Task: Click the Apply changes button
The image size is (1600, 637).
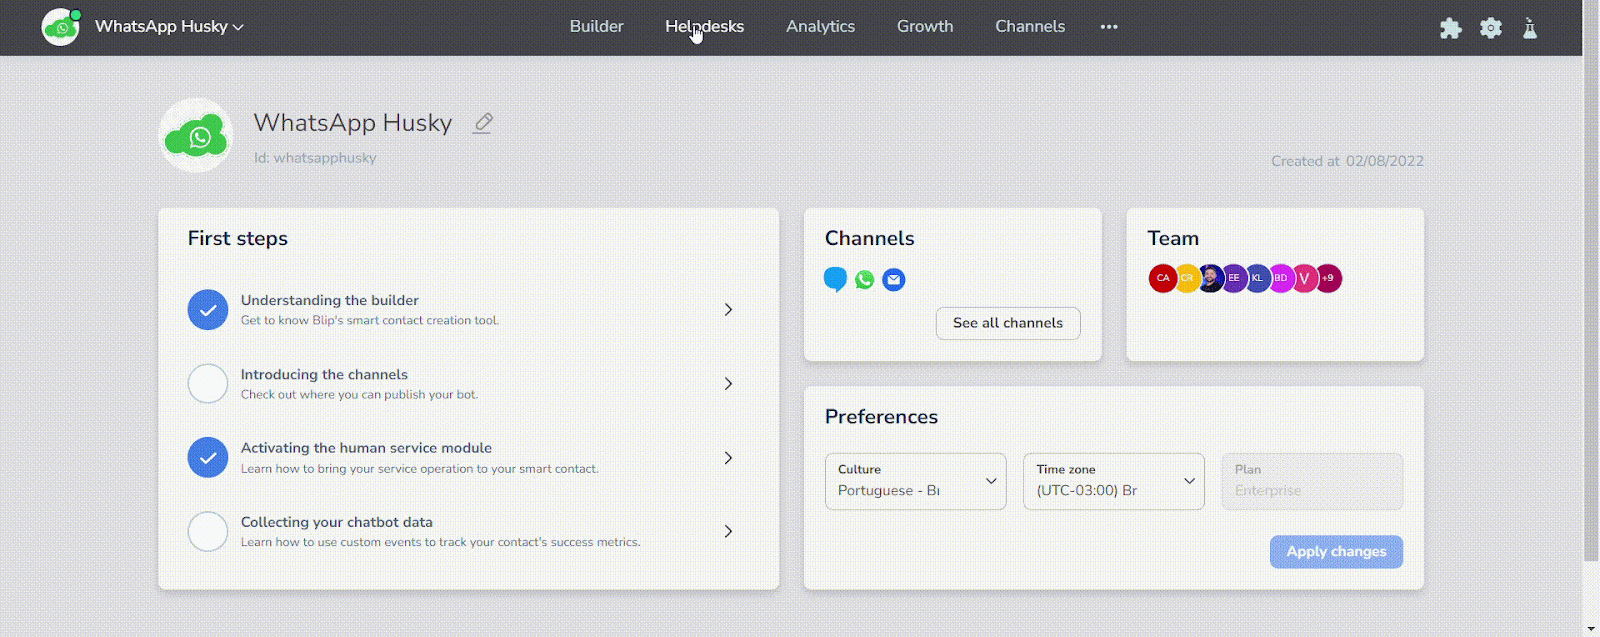Action: [1336, 552]
